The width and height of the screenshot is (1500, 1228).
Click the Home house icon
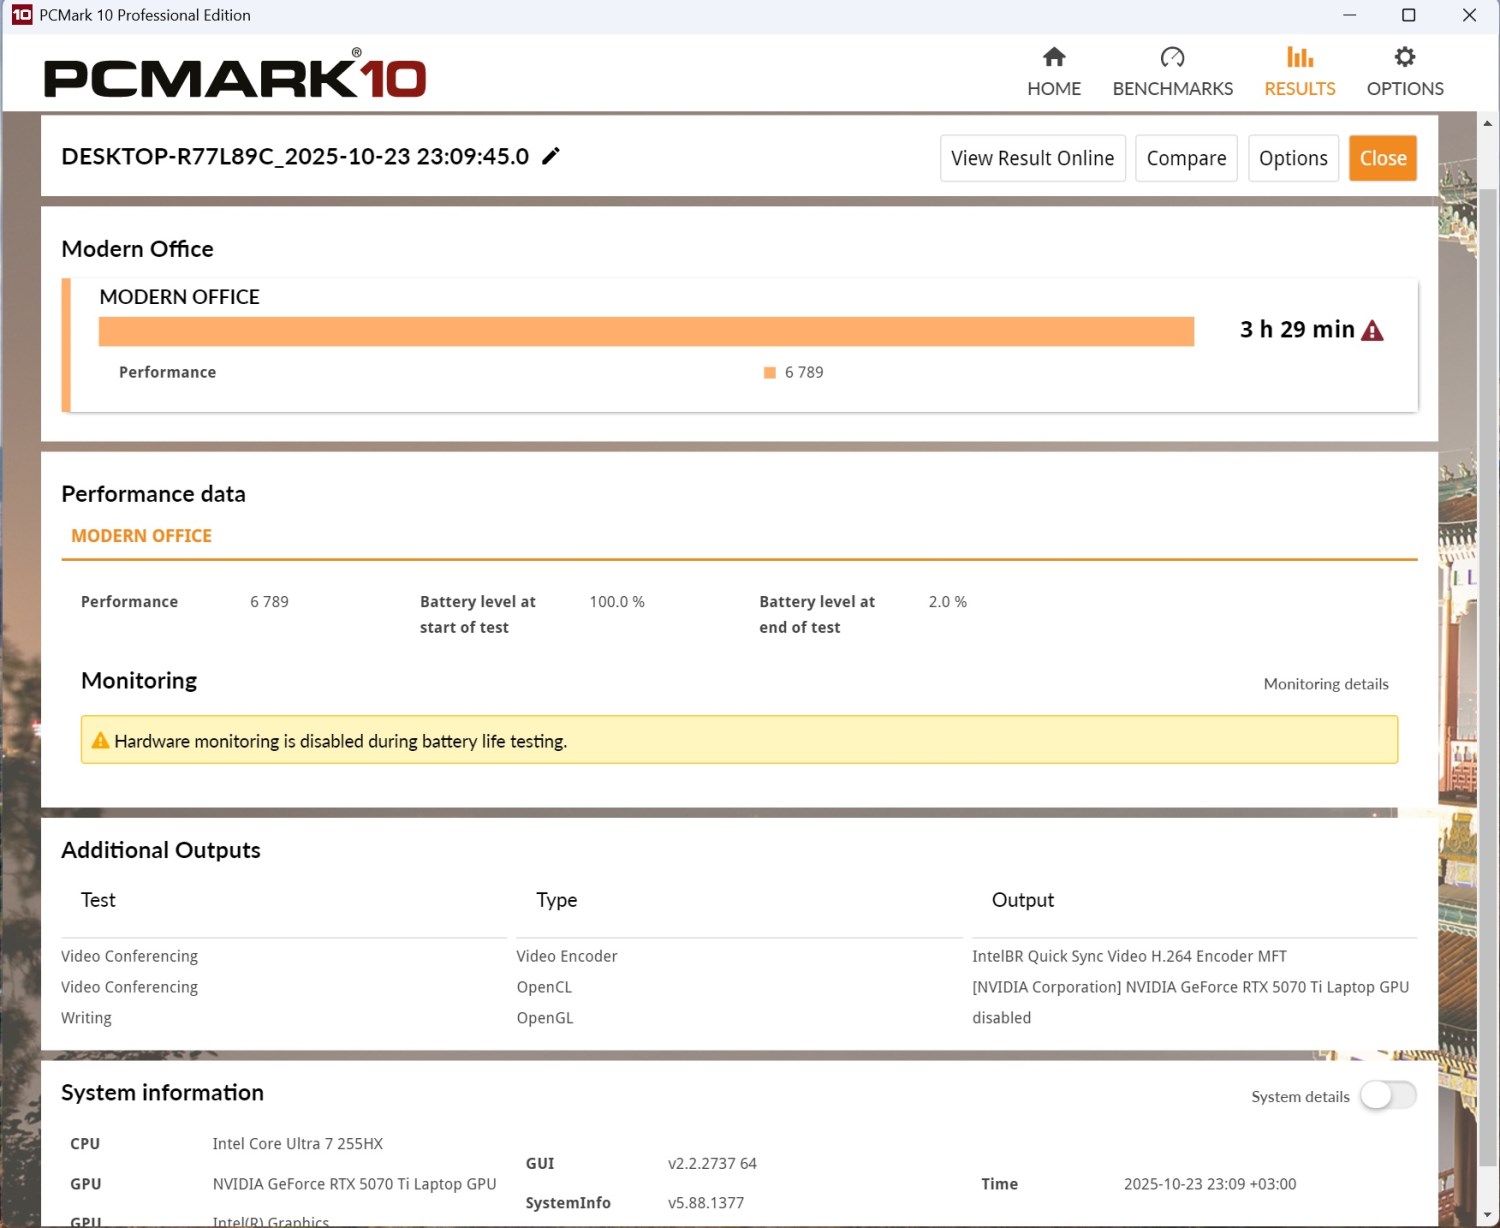[x=1053, y=57]
